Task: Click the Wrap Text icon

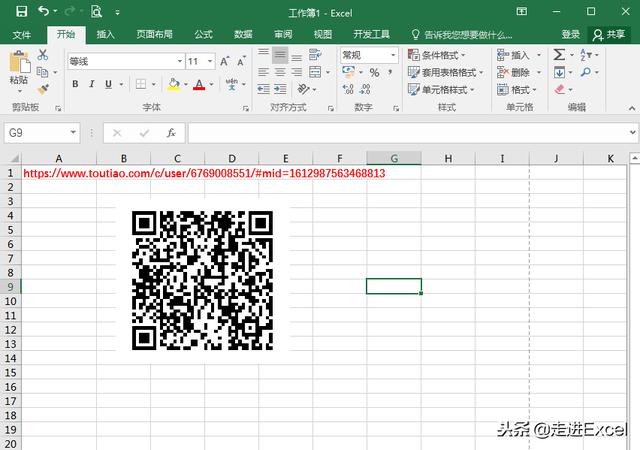Action: (315, 54)
